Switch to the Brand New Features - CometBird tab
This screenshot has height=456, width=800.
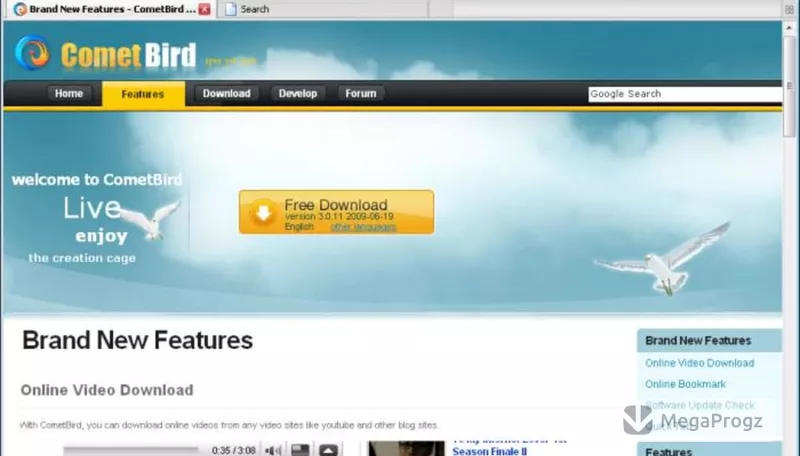(x=112, y=9)
